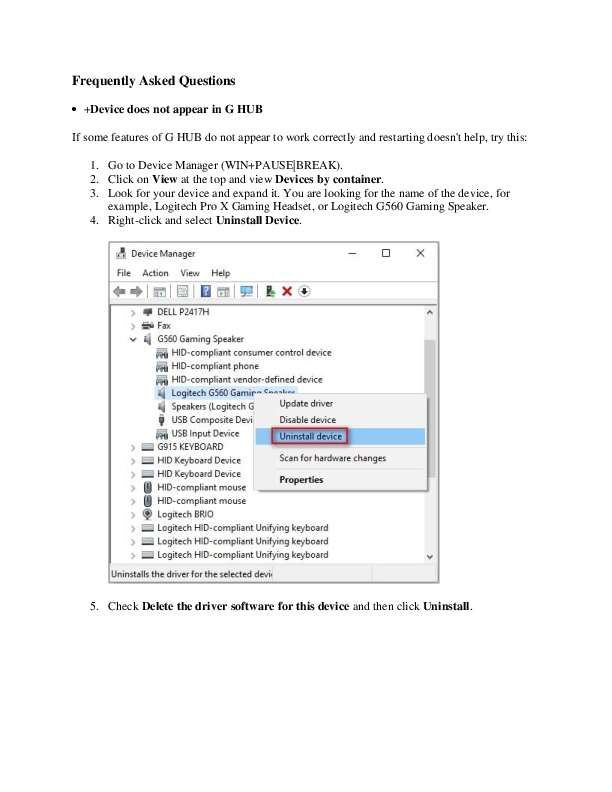Toggle the Show/Hide Console Tree toolbar icon
The height and width of the screenshot is (792, 612).
(160, 291)
